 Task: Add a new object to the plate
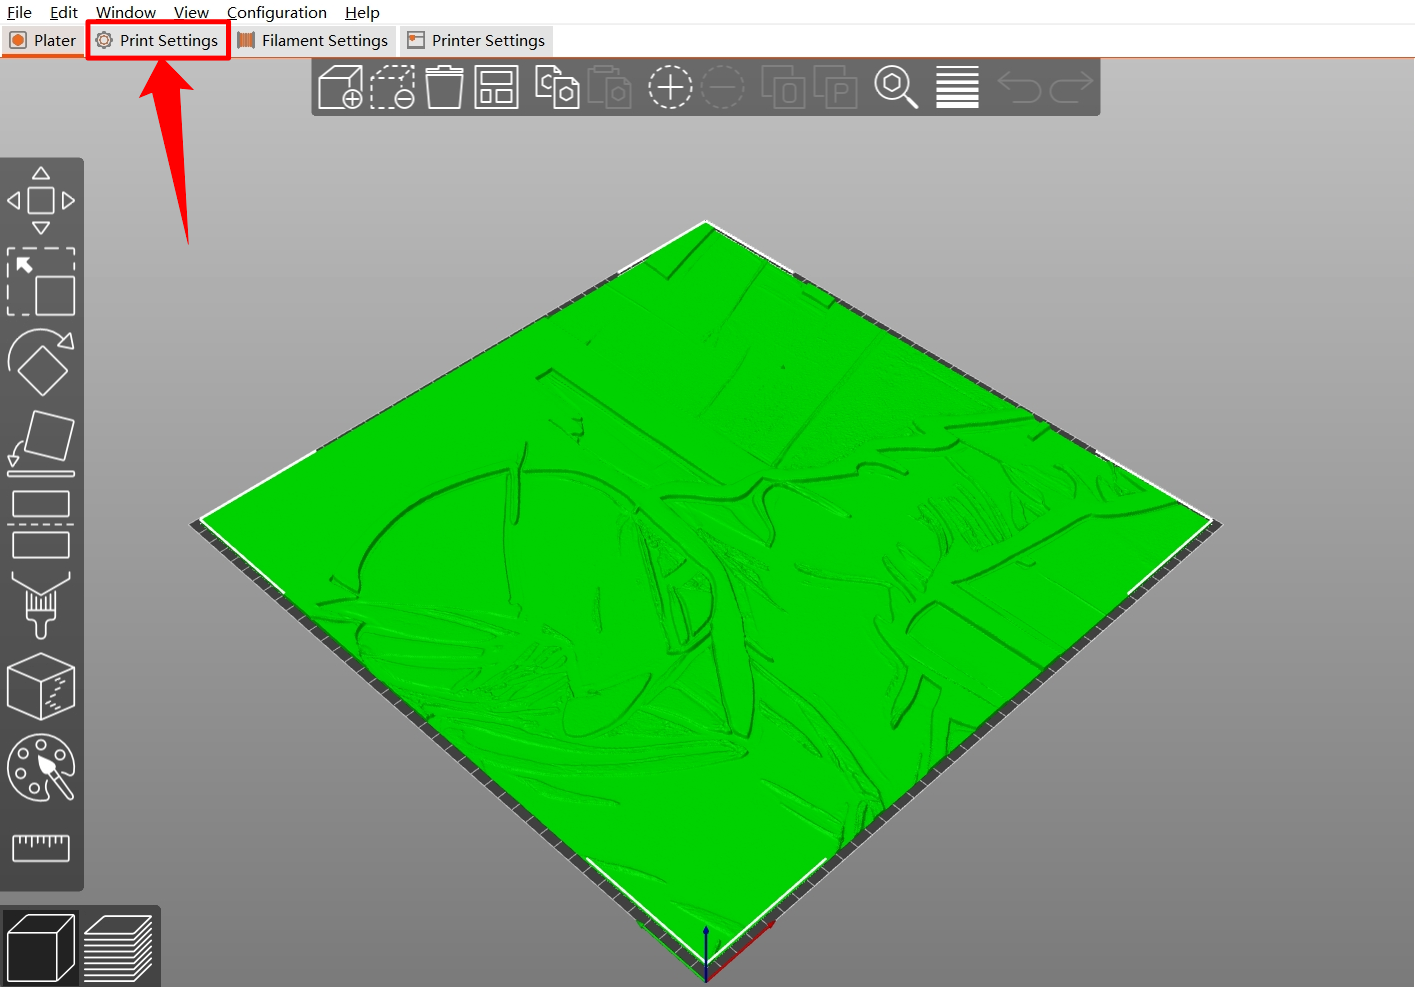(341, 87)
